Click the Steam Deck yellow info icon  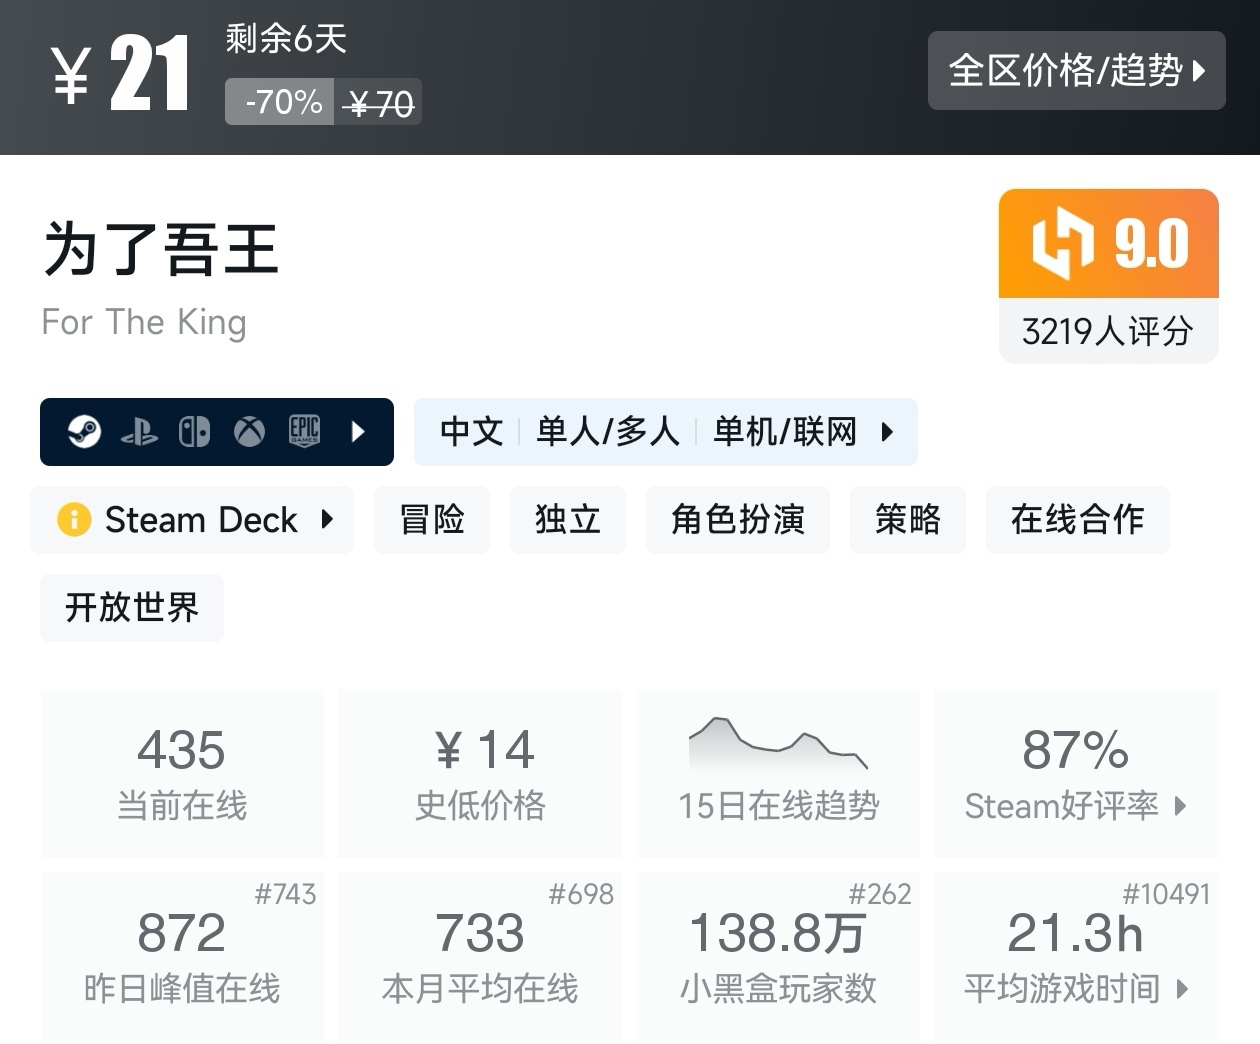point(74,520)
